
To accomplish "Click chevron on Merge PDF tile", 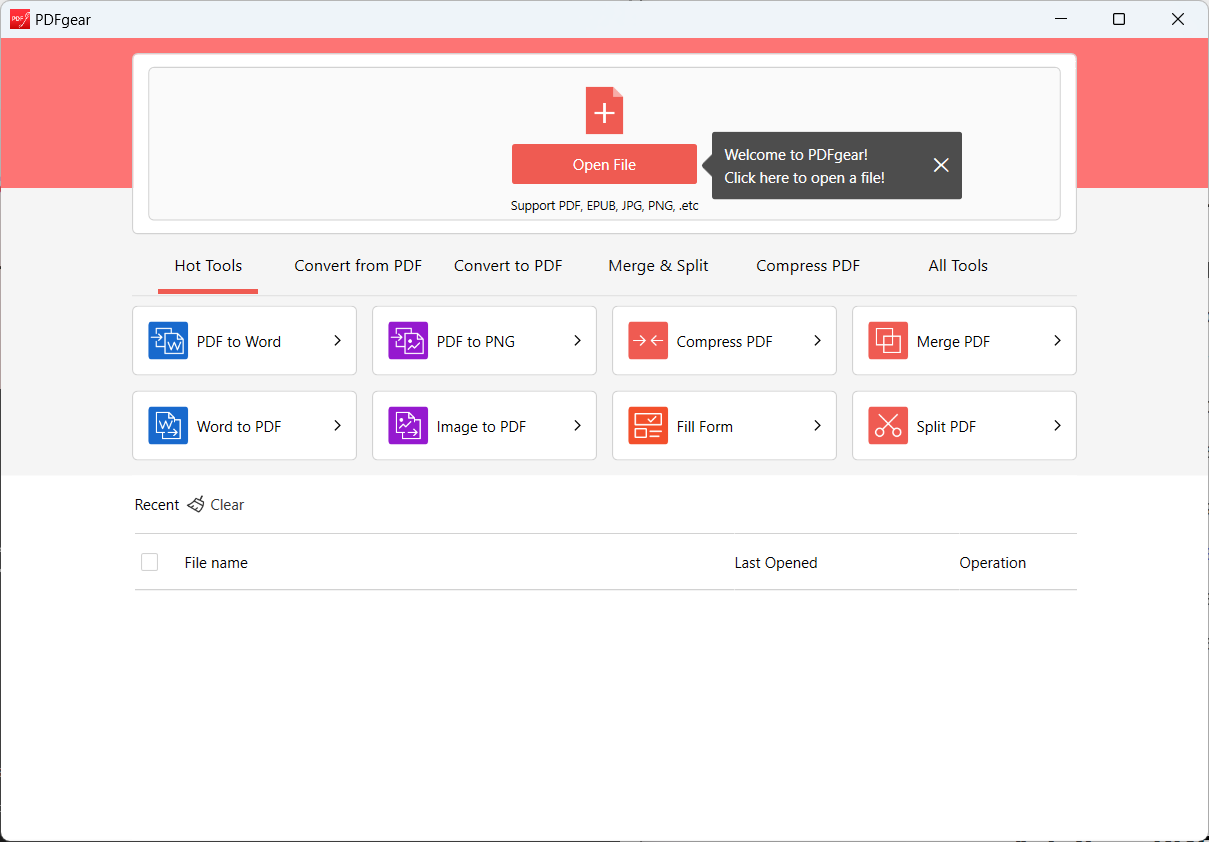I will 1057,341.
